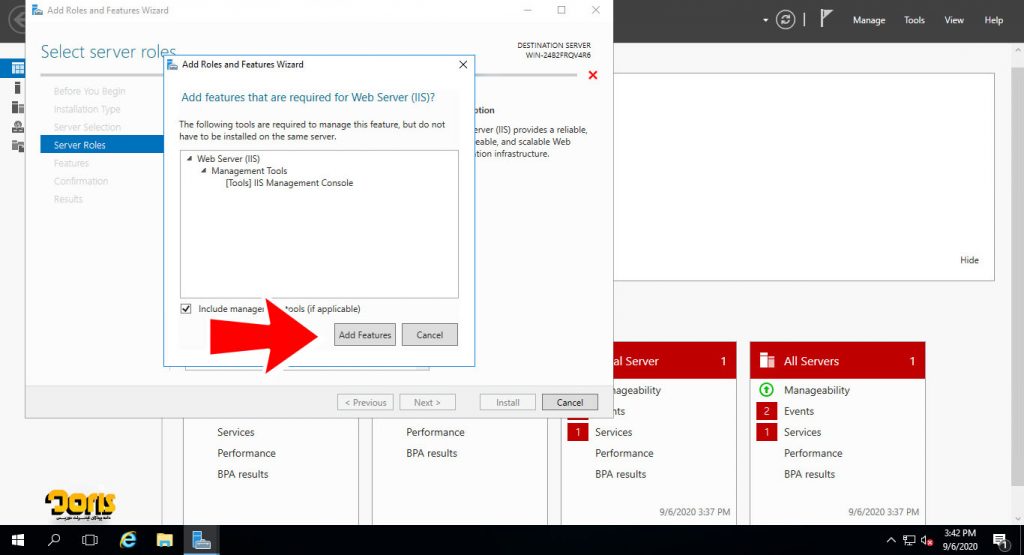Open Services in Local Server tile

613,432
